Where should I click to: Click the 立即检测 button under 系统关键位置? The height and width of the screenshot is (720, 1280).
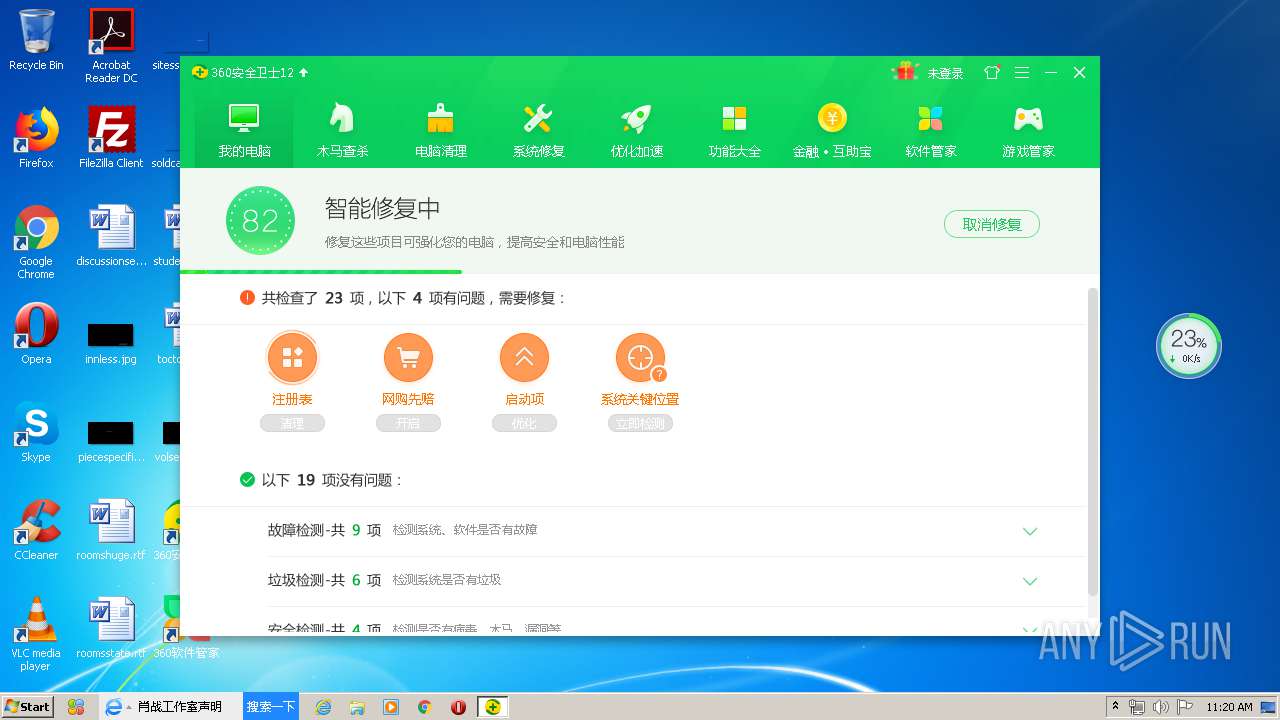(x=640, y=423)
